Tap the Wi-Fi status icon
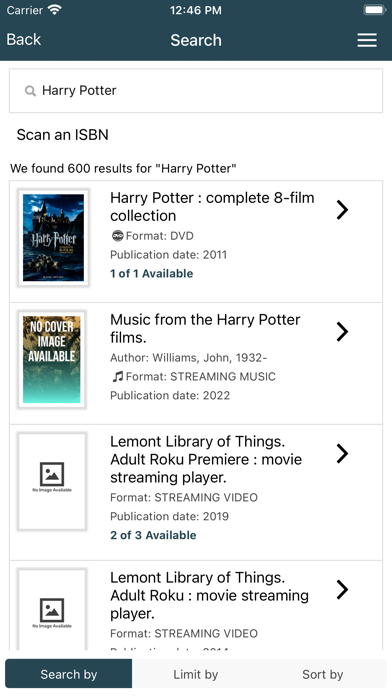This screenshot has width=392, height=696. 55,10
